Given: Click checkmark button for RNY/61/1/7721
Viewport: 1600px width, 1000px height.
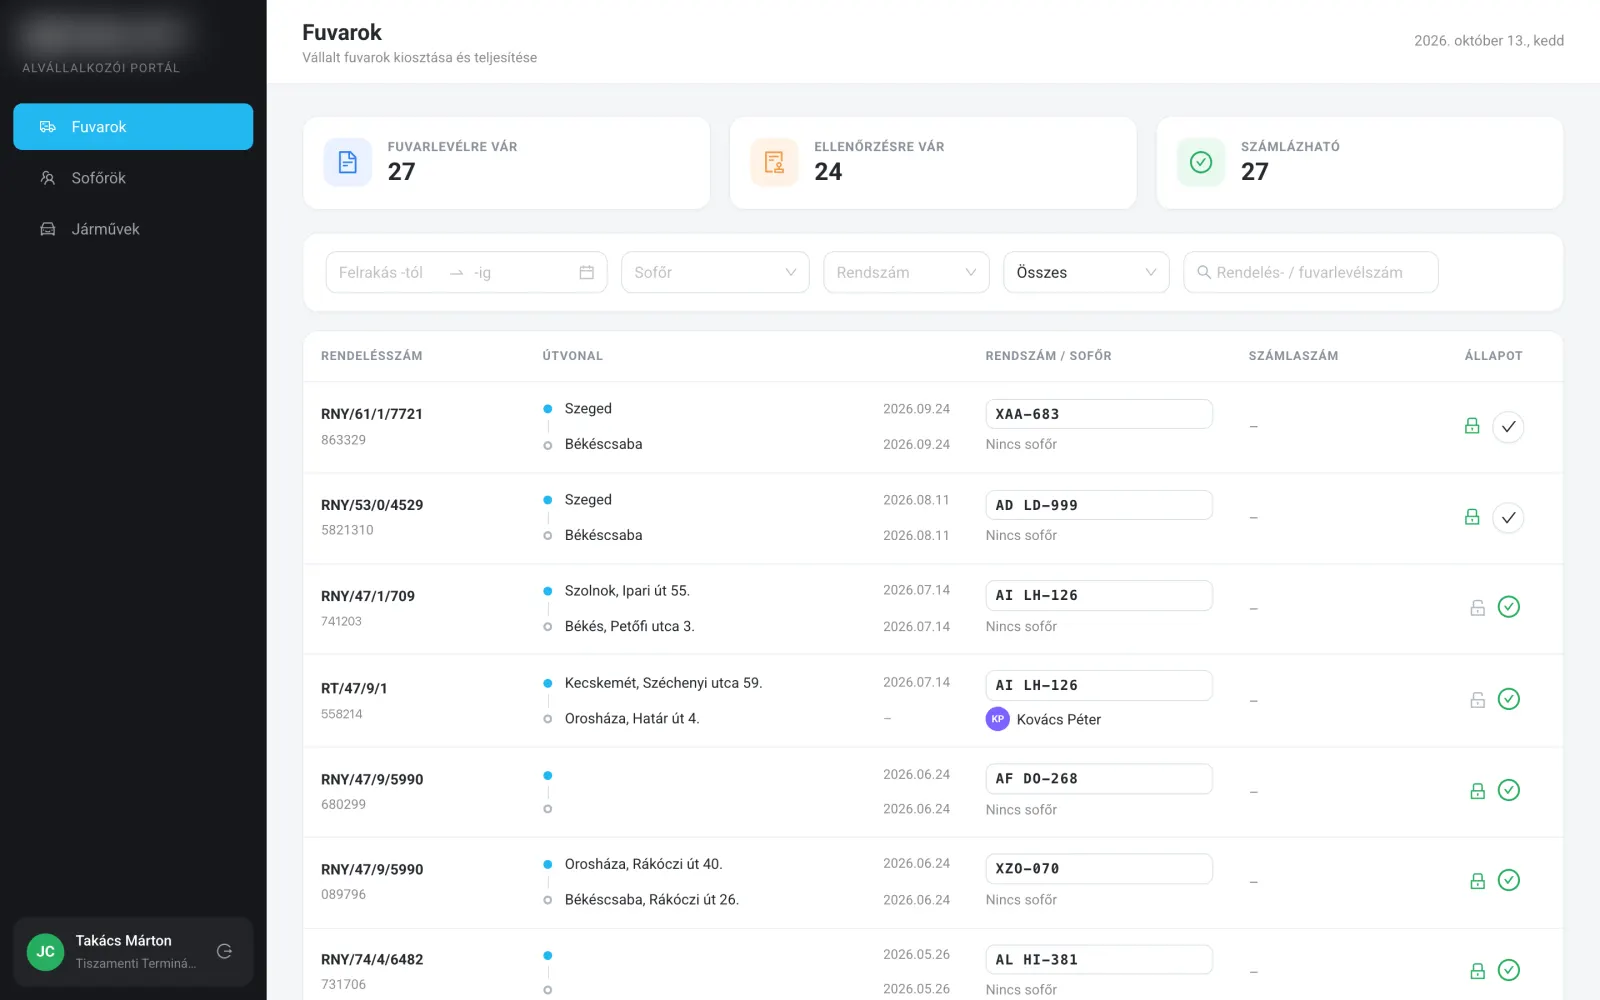Looking at the screenshot, I should click(x=1508, y=427).
